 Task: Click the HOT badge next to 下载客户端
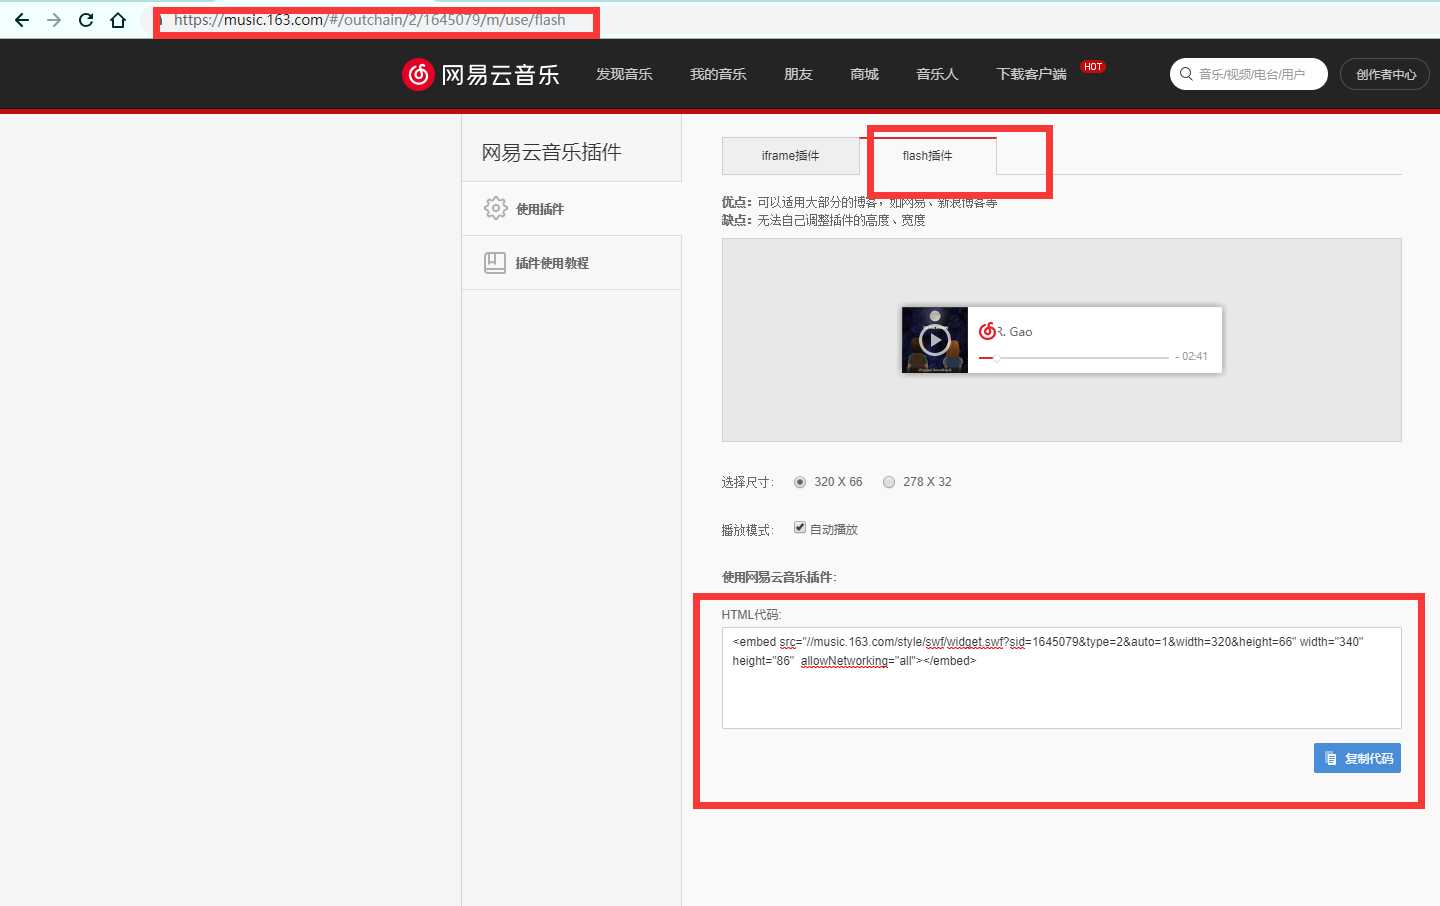tap(1093, 67)
